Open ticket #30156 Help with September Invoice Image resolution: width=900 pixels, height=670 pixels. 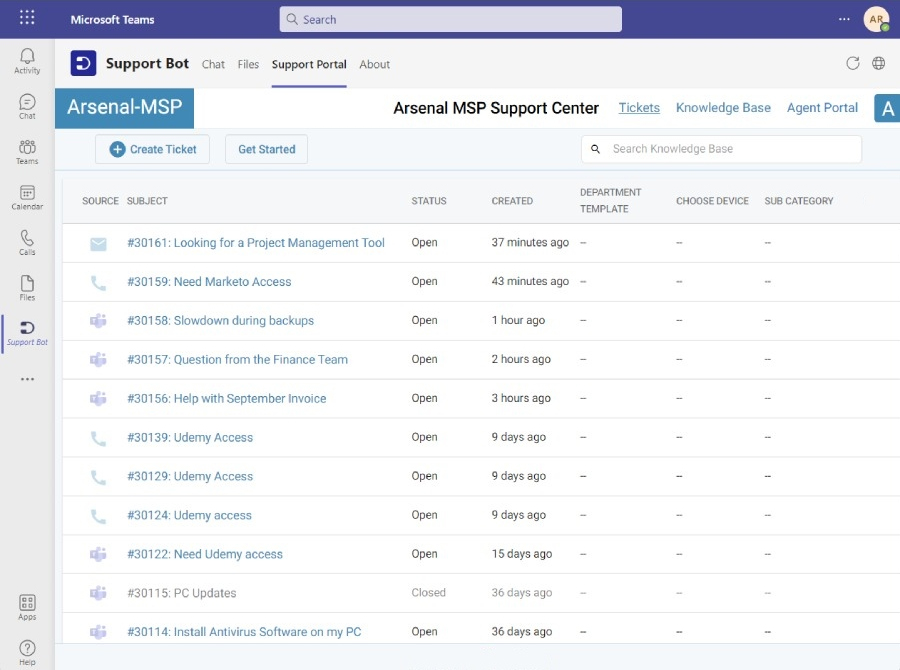point(226,398)
